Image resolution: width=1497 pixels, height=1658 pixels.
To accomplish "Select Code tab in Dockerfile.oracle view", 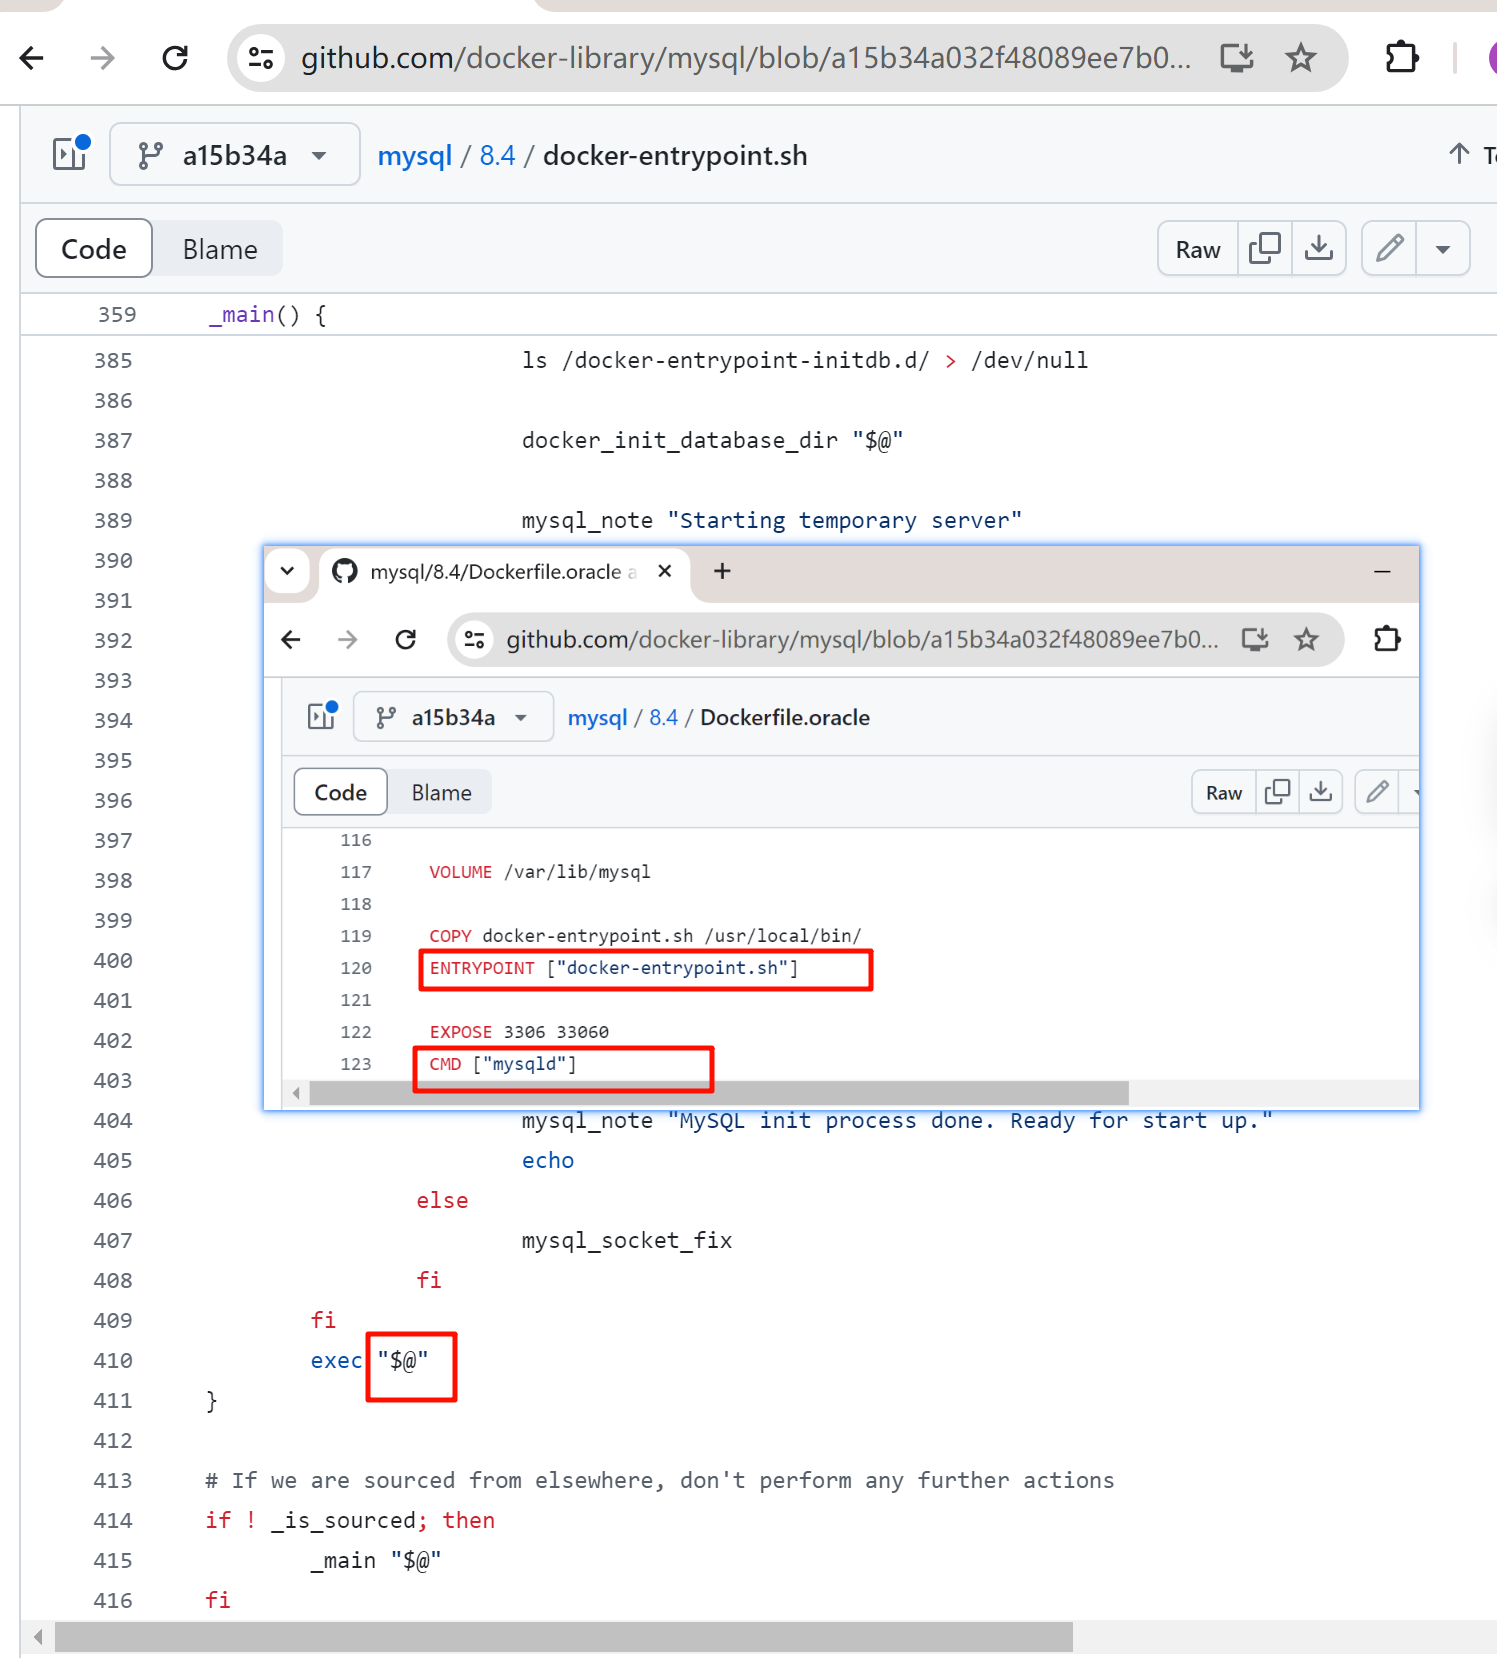I will [x=340, y=793].
